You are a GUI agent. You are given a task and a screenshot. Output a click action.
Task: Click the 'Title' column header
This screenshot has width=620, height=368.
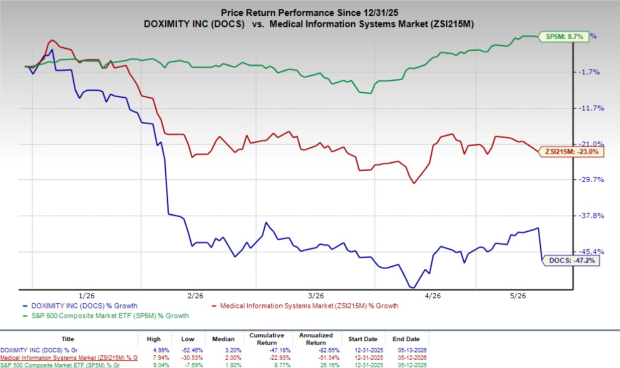[x=68, y=339]
